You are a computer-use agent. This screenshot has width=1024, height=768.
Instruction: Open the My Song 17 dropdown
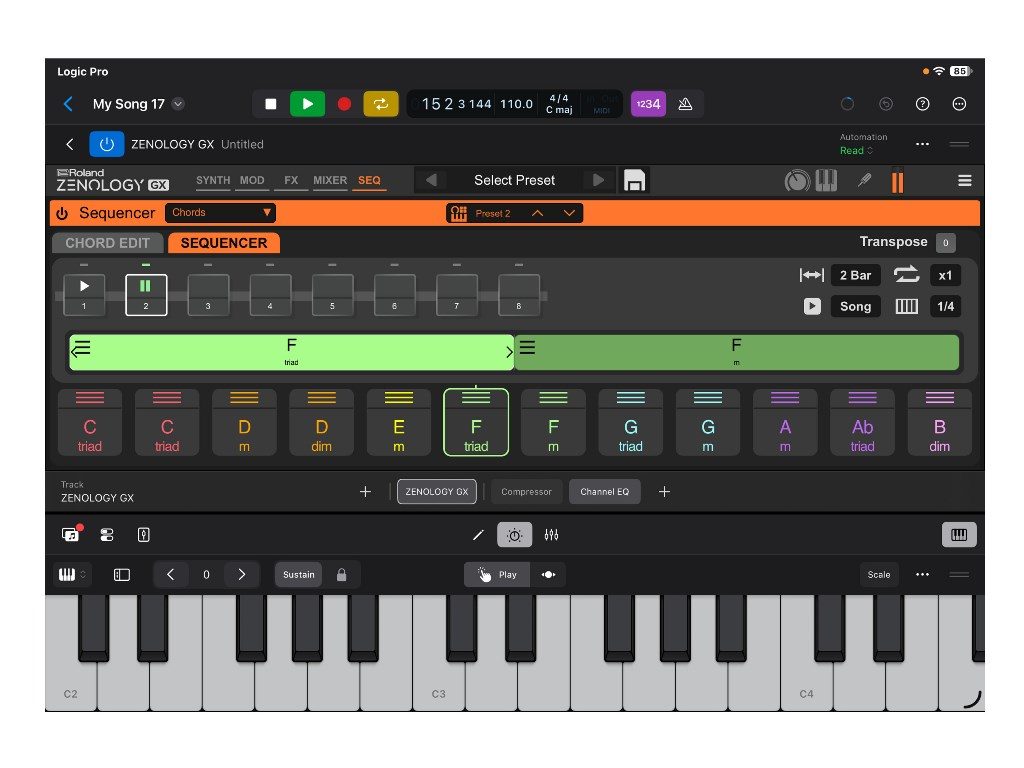178,104
